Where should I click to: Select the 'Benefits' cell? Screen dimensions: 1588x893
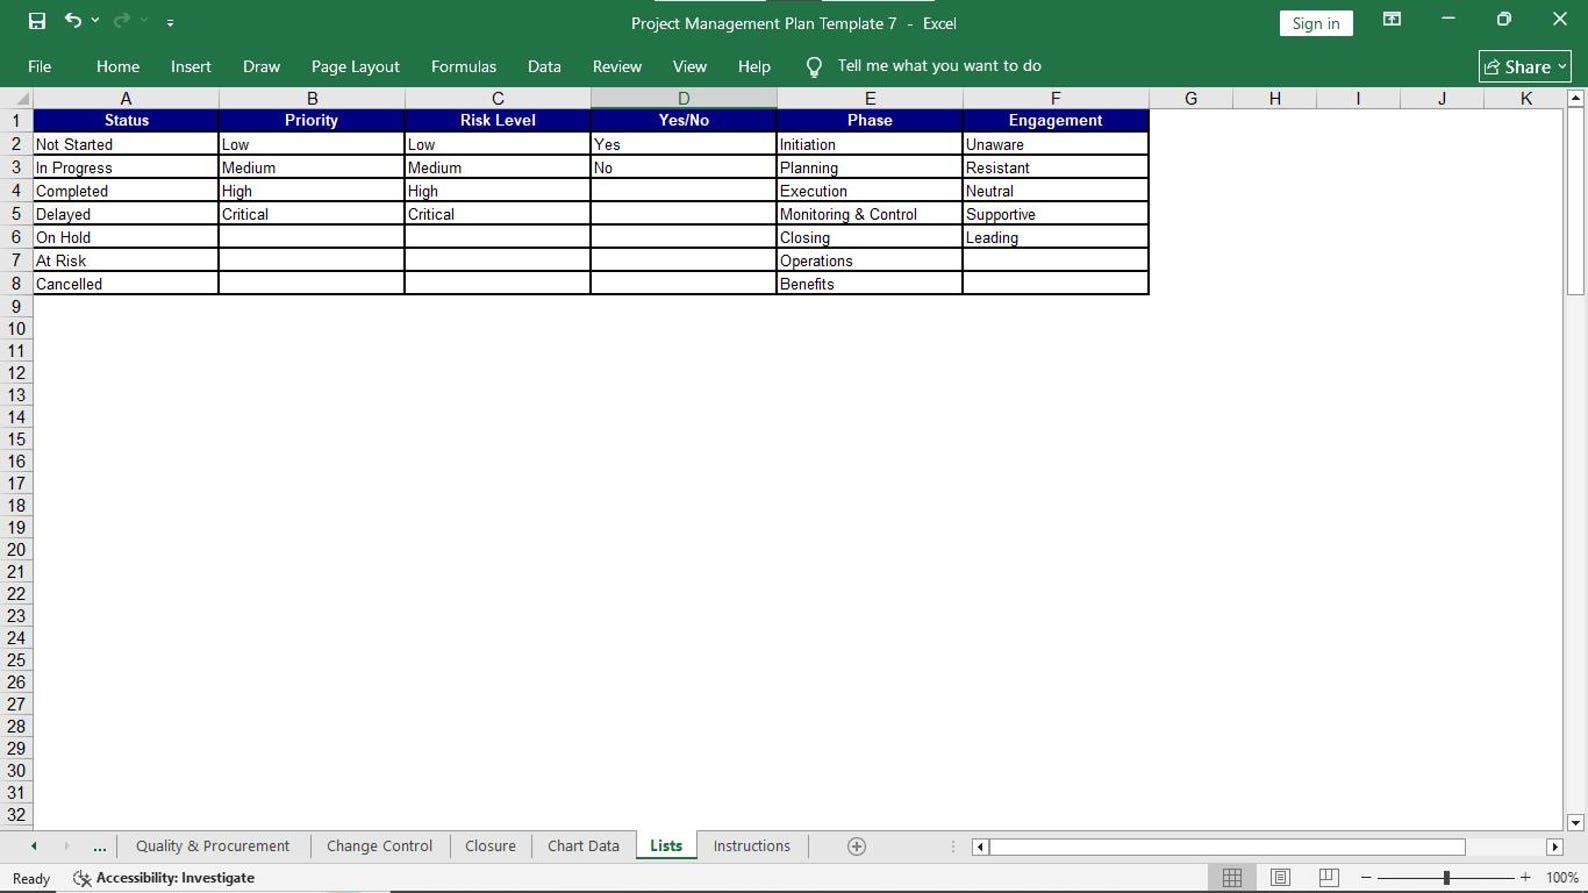pos(870,284)
